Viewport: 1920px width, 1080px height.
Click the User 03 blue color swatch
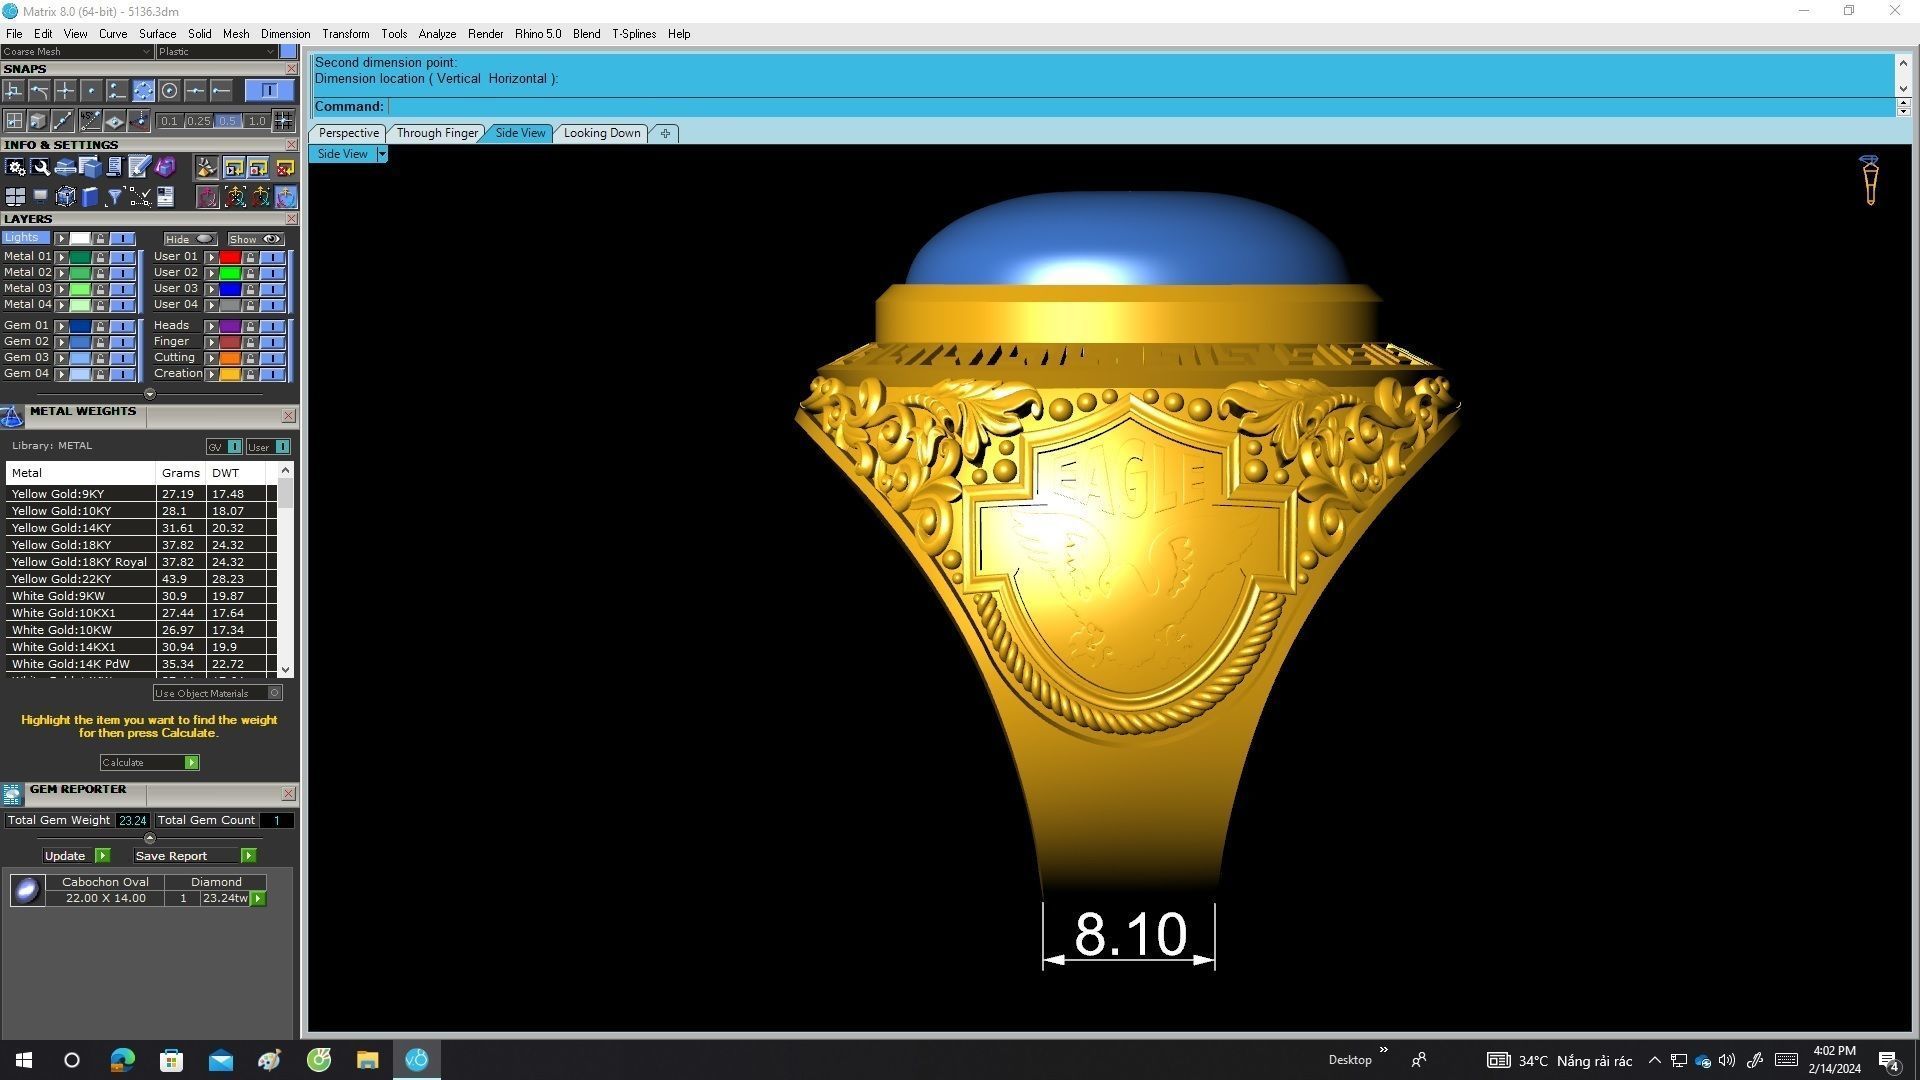coord(230,289)
